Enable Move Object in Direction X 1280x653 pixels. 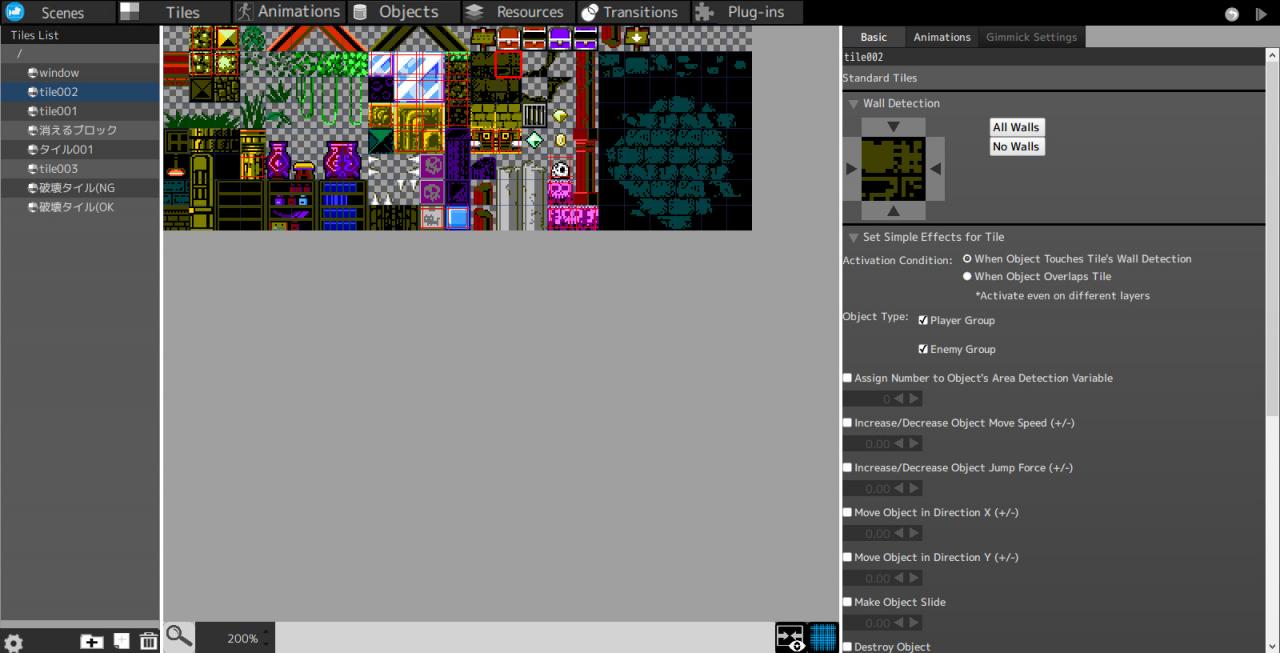point(848,512)
